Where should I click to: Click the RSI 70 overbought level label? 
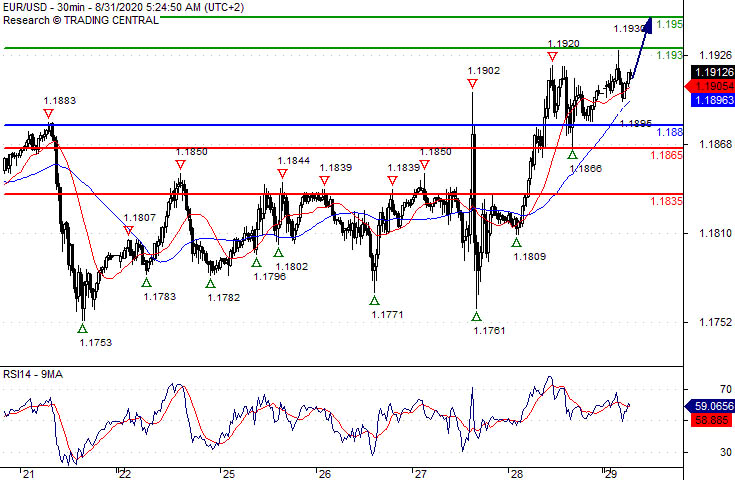tap(726, 389)
